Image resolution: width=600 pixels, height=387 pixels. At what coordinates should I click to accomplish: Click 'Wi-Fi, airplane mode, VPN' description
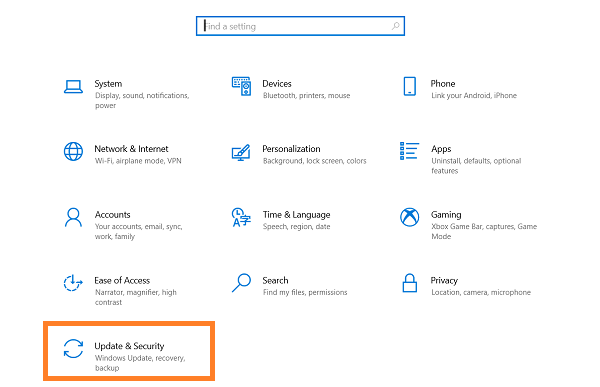(x=138, y=161)
